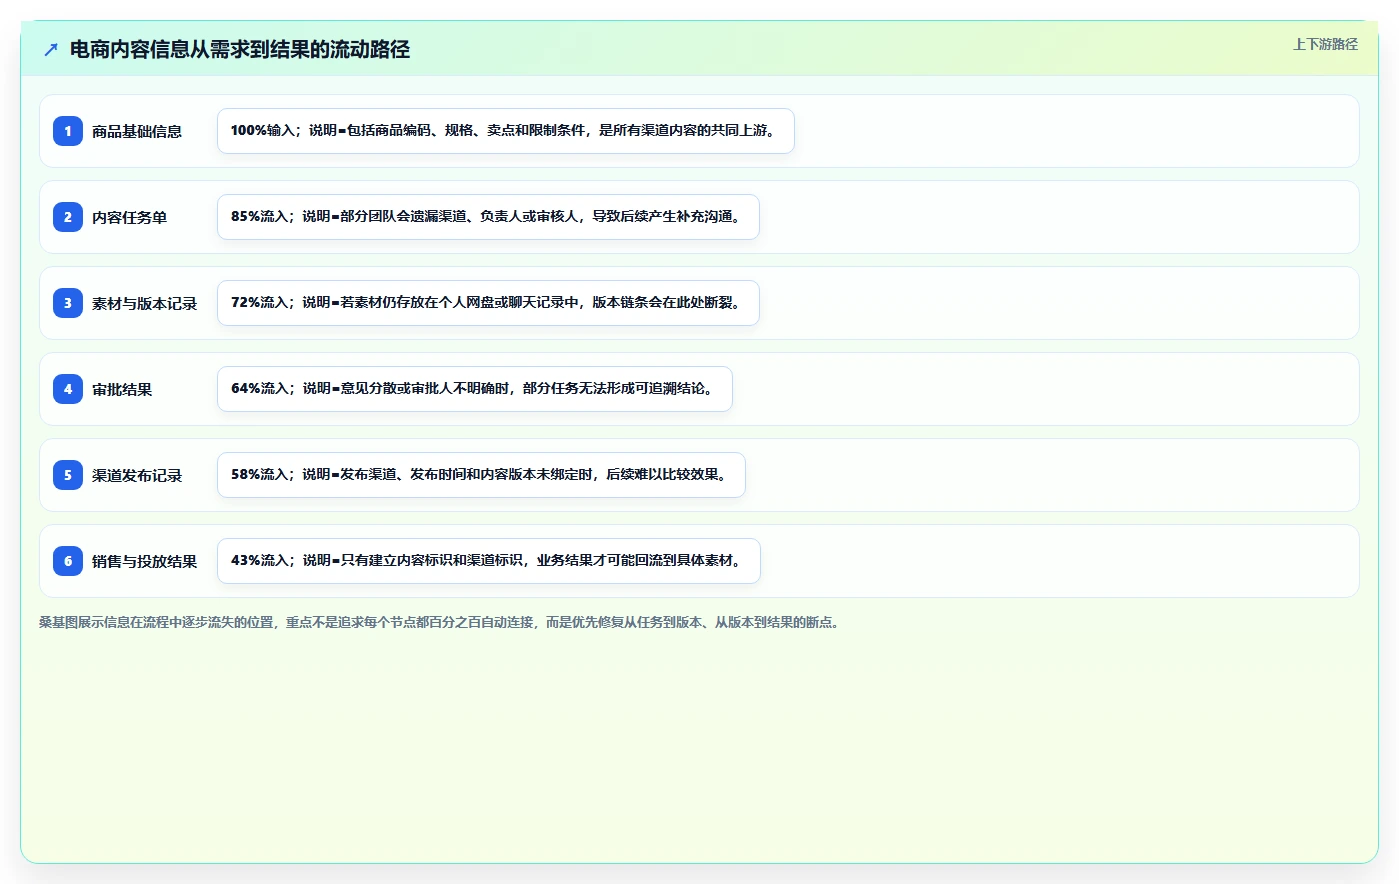The height and width of the screenshot is (884, 1399).
Task: Click the 商品基础信息 label
Action: point(137,131)
